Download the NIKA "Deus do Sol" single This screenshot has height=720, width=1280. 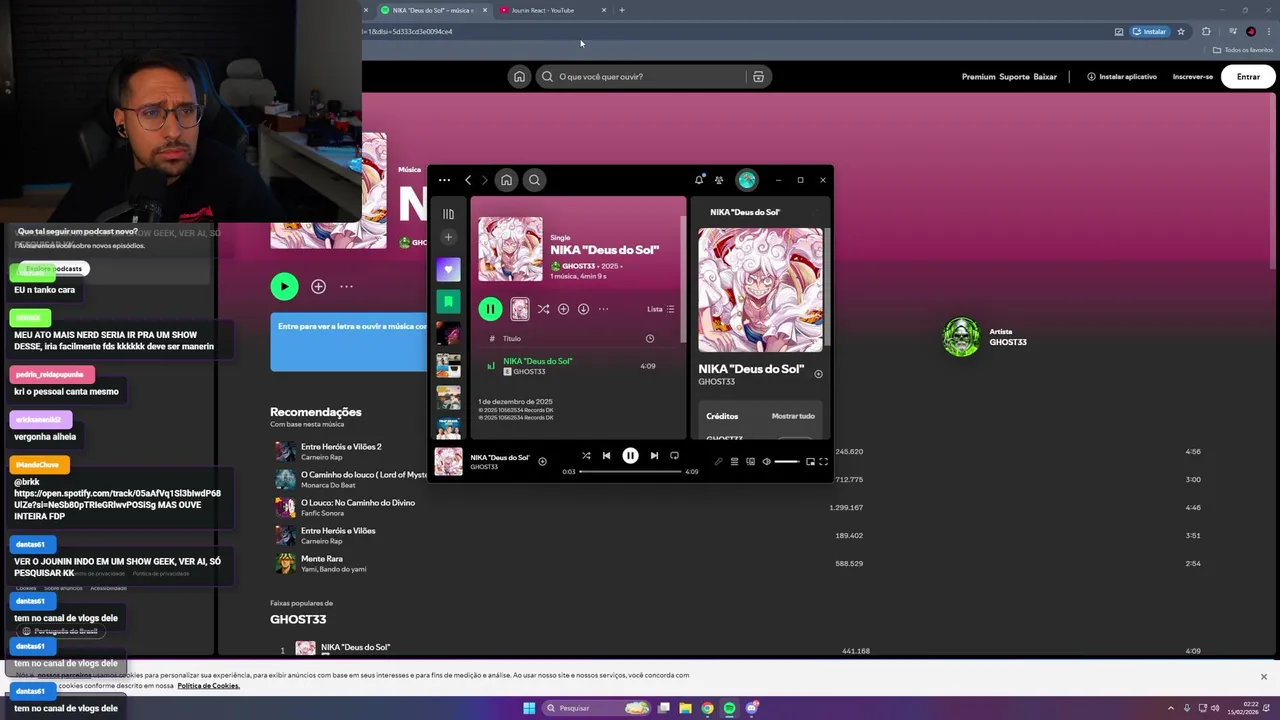pyautogui.click(x=583, y=309)
